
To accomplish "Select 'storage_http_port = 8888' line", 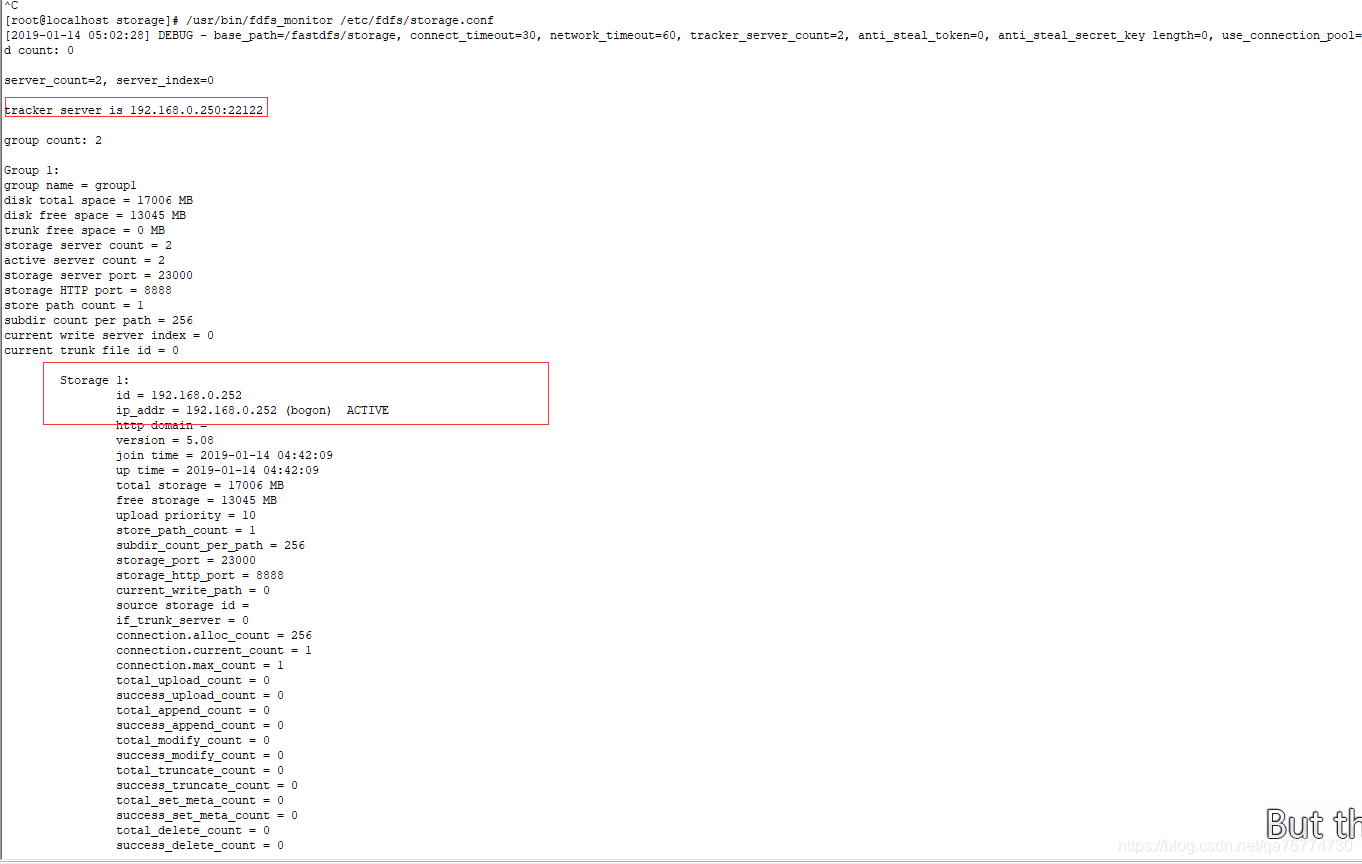I will click(x=200, y=575).
